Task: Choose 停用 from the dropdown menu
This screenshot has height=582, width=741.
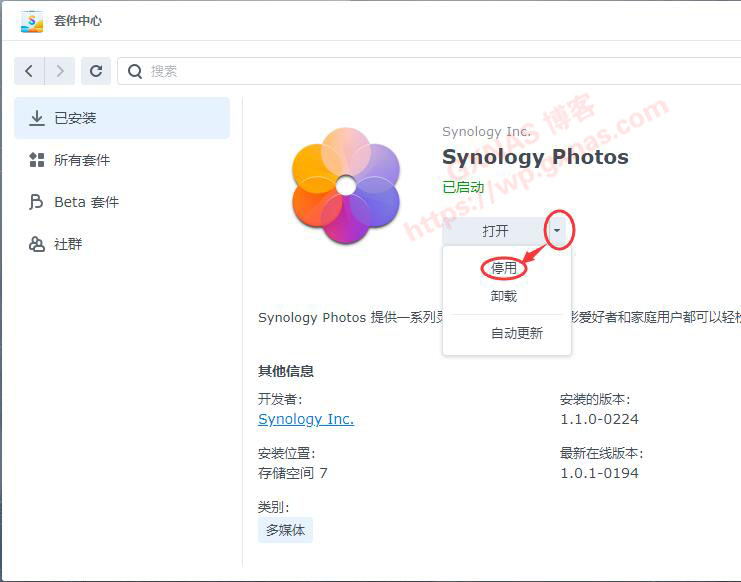Action: 503,268
